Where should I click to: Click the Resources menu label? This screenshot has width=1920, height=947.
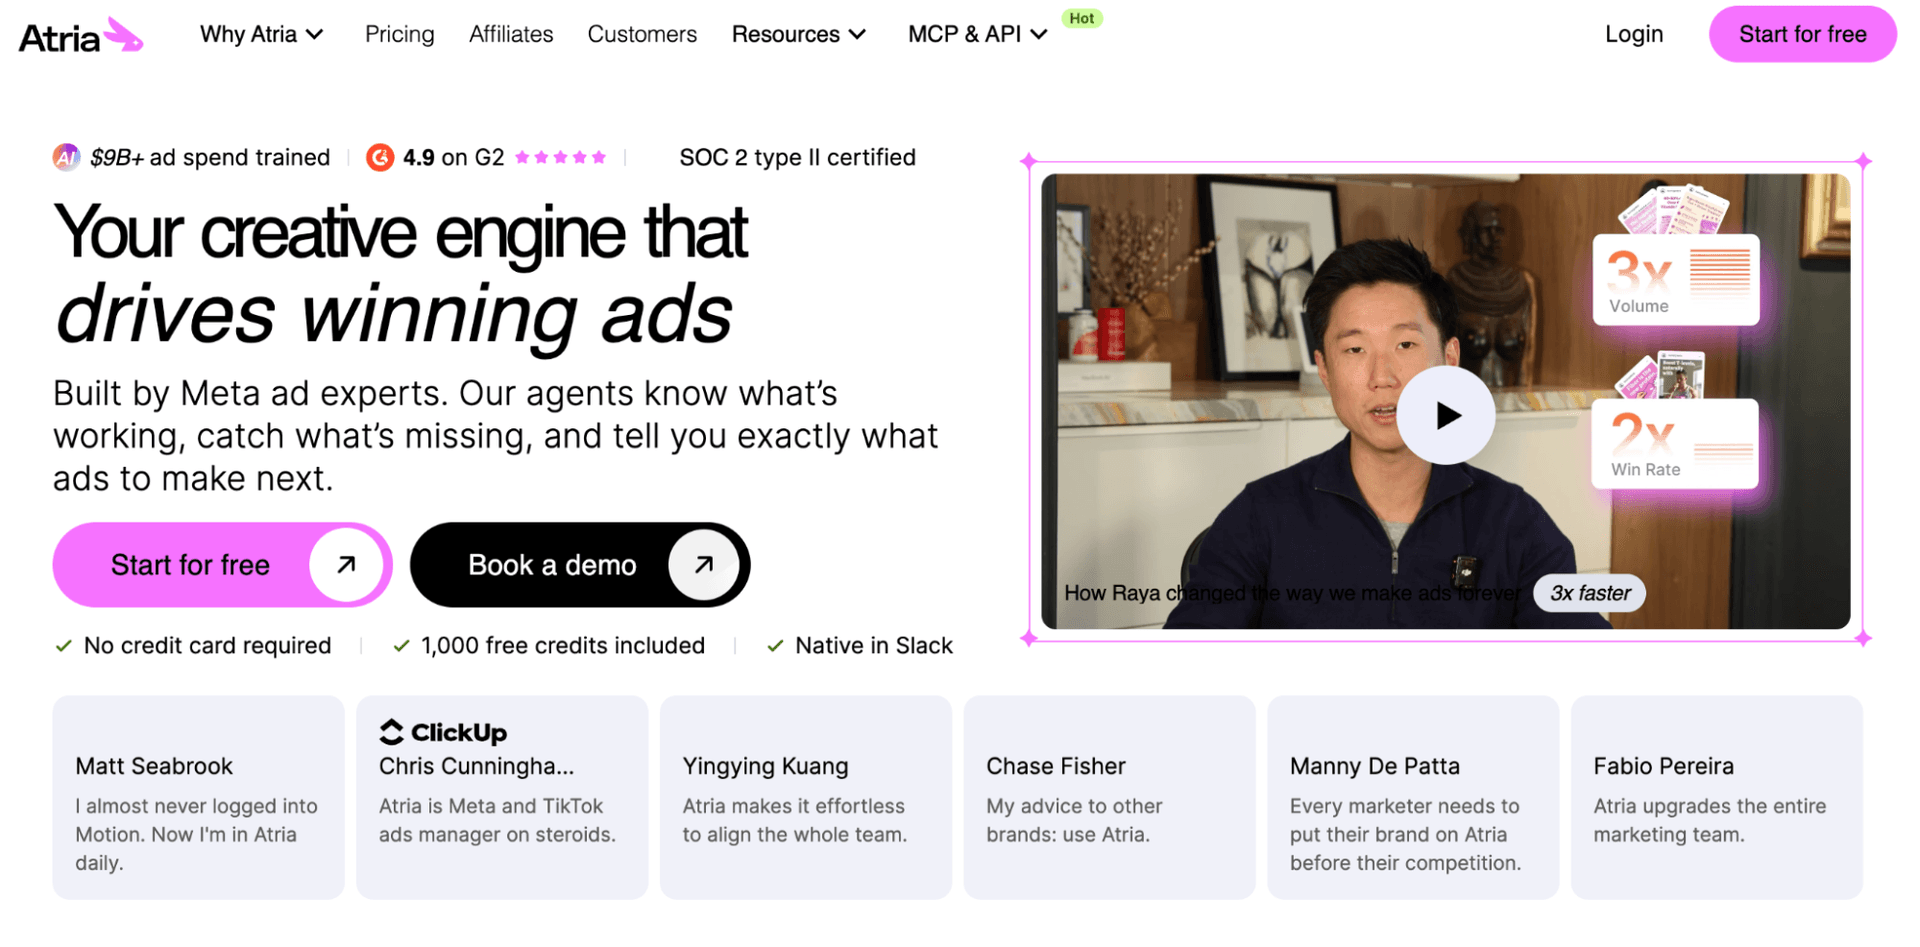click(x=785, y=34)
